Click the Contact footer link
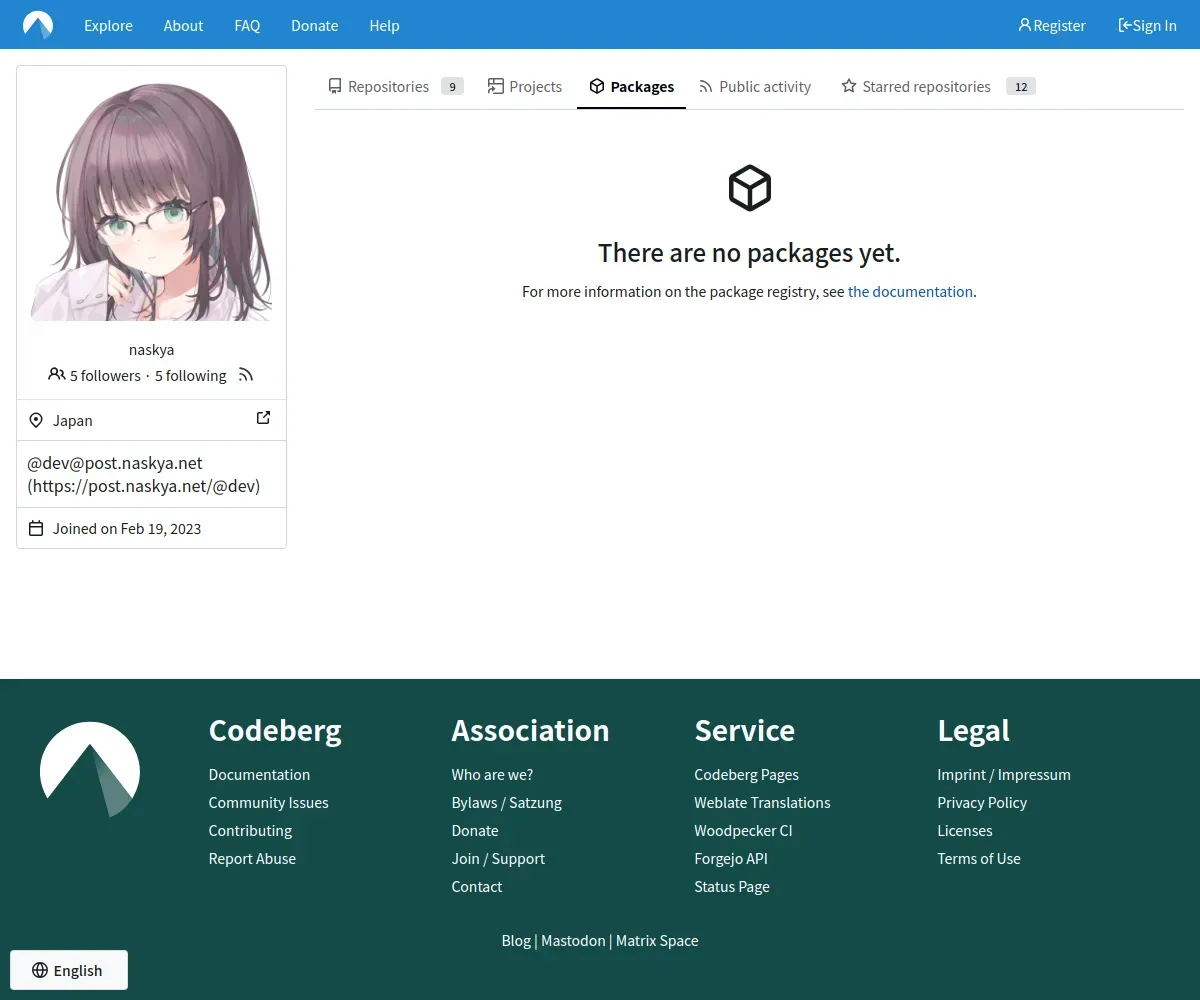1200x1000 pixels. pyautogui.click(x=477, y=887)
